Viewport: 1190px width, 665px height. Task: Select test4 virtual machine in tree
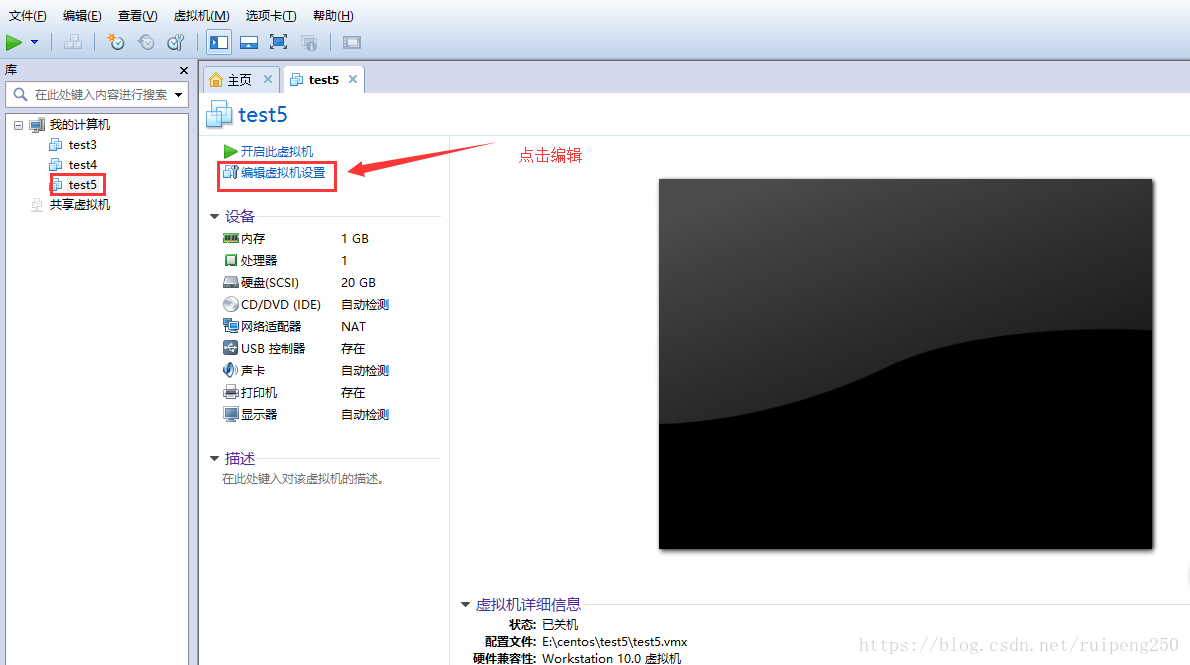click(82, 165)
